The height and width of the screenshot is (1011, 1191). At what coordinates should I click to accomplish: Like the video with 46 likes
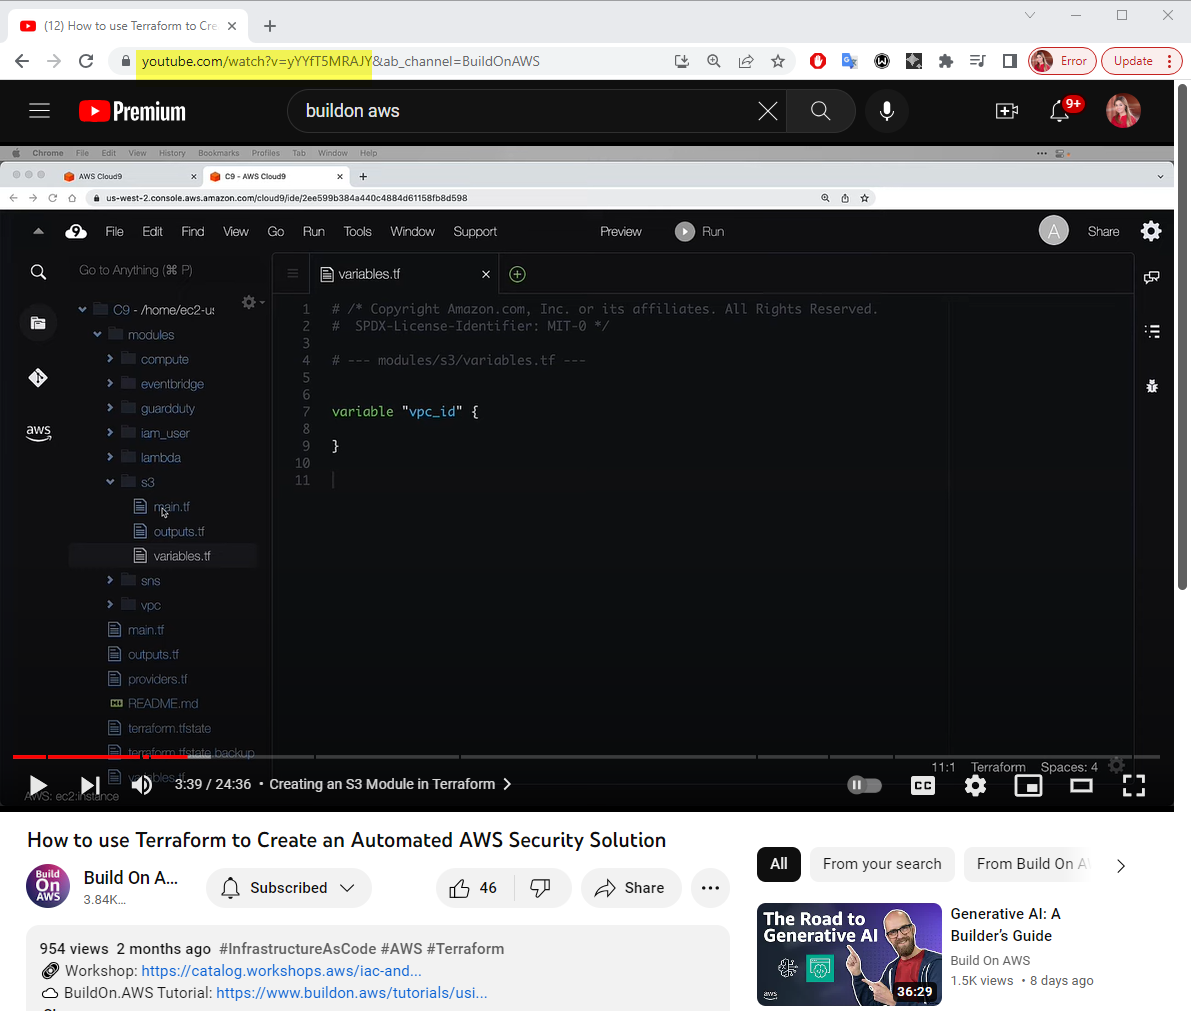click(474, 888)
